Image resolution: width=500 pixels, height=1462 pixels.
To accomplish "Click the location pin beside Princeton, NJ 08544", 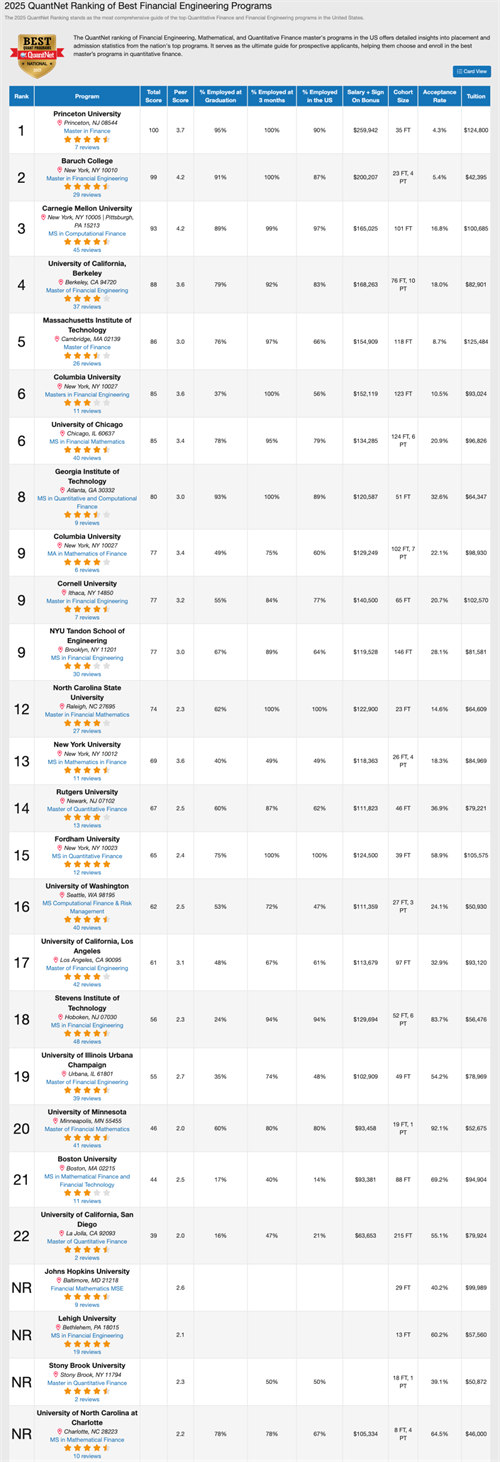I will point(60,121).
